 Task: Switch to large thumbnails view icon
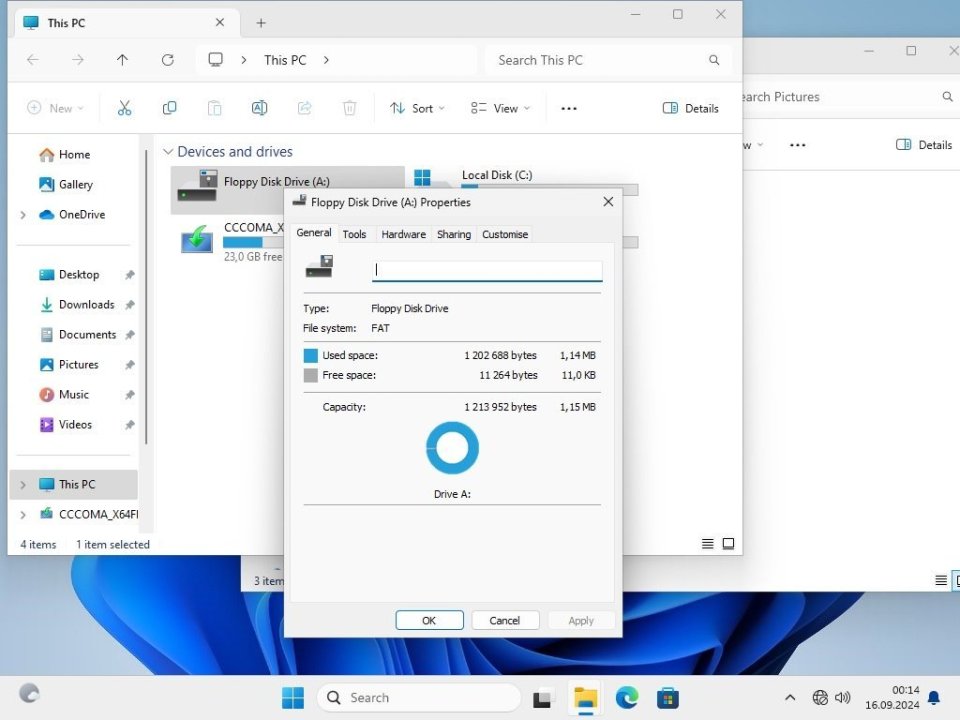[x=728, y=544]
